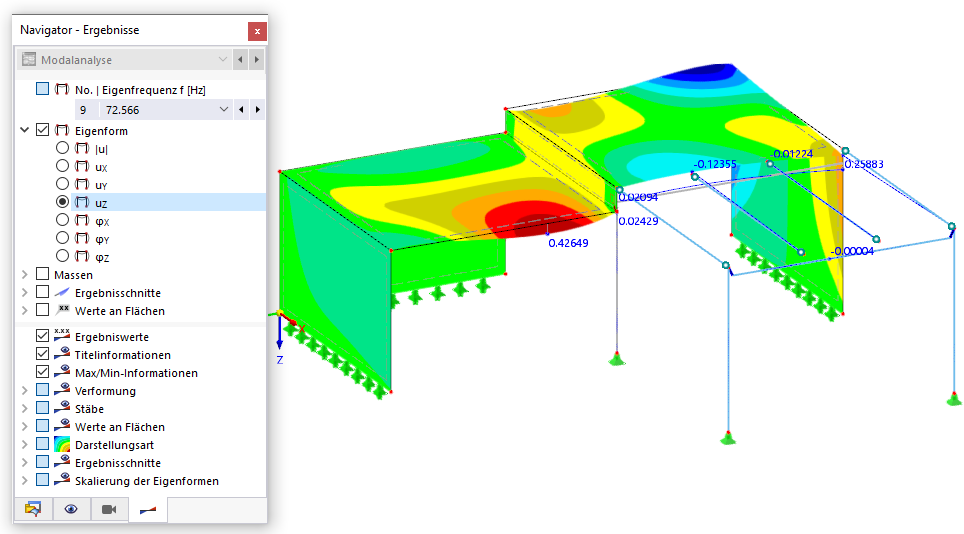Image resolution: width=964 pixels, height=534 pixels.
Task: Select previous eigenfrequency arrow beside 72.566
Action: 241,109
